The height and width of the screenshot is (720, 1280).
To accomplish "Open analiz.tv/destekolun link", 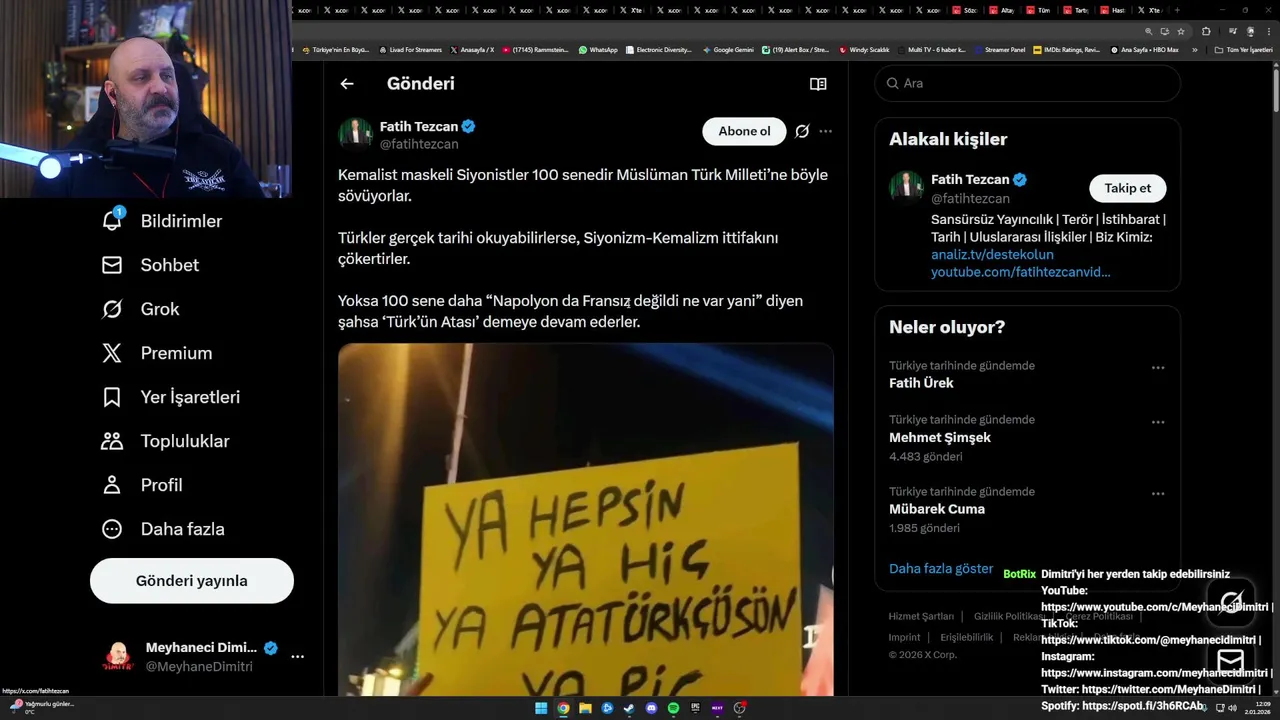I will click(x=992, y=254).
